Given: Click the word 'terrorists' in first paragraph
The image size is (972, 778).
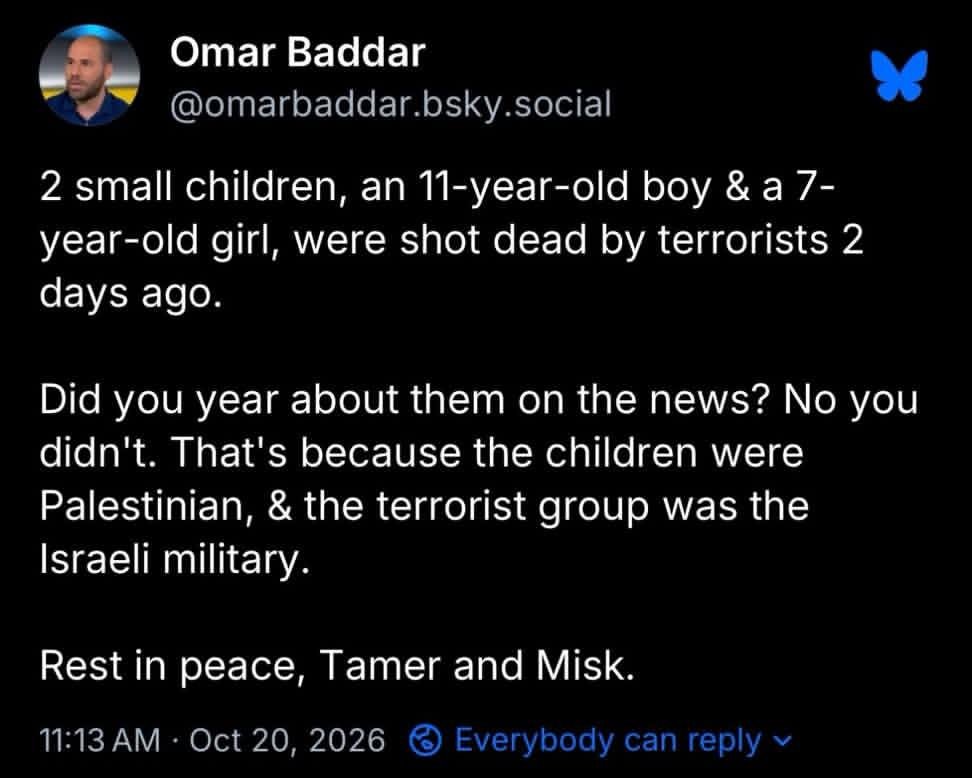Looking at the screenshot, I should (743, 240).
